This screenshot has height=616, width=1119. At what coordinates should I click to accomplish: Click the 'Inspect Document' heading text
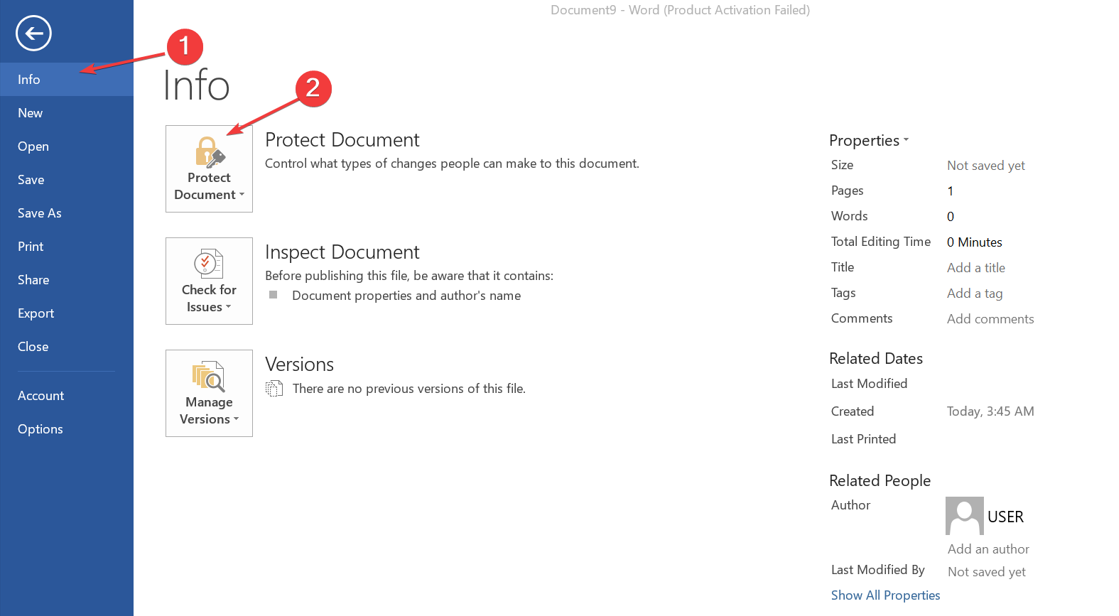(x=342, y=252)
